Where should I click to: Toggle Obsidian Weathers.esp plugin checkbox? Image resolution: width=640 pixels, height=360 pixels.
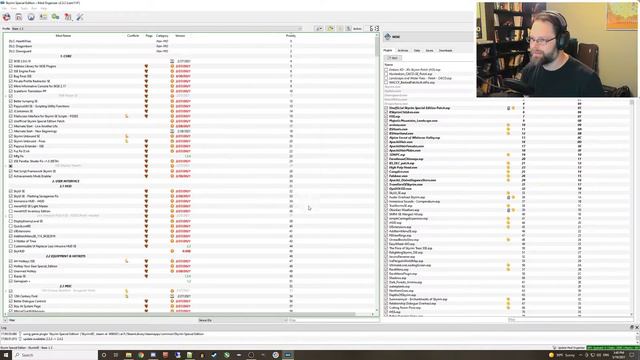(x=386, y=210)
